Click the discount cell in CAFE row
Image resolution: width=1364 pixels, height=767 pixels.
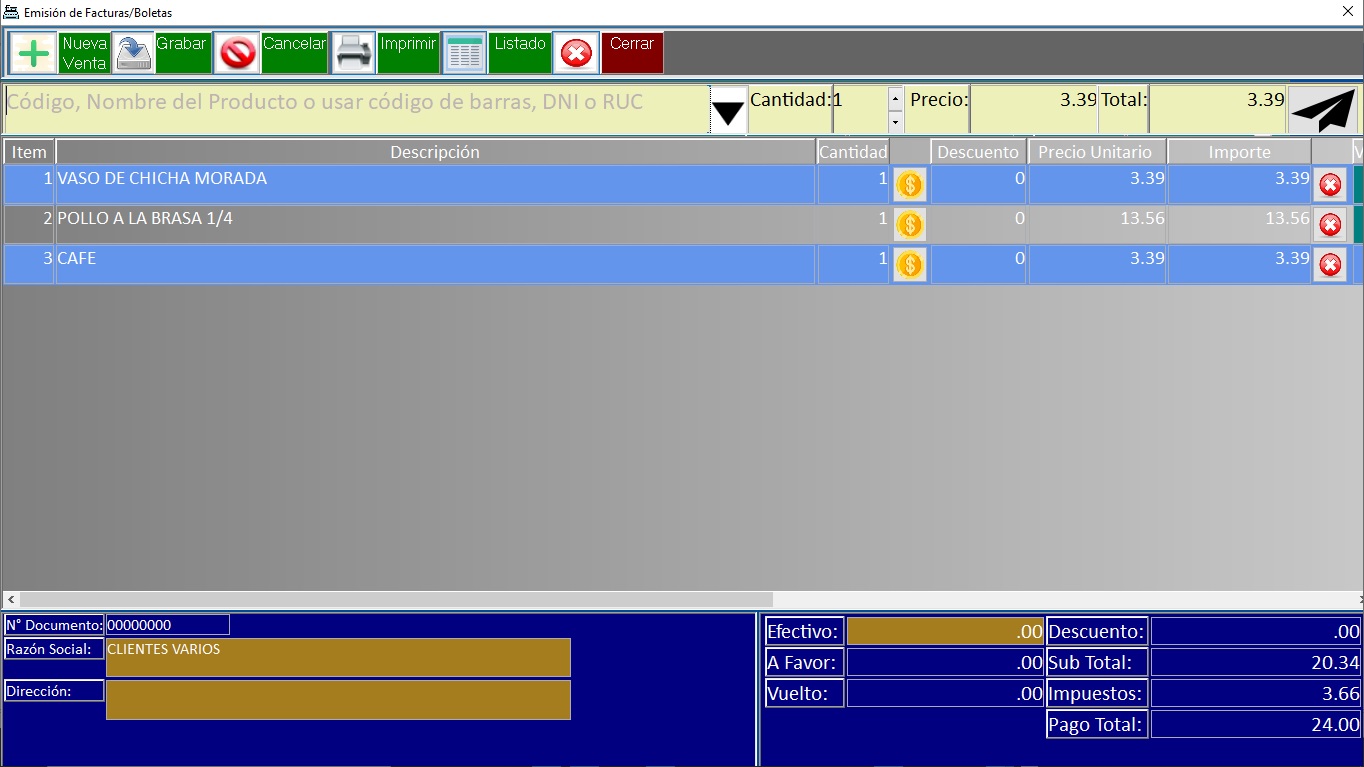978,264
